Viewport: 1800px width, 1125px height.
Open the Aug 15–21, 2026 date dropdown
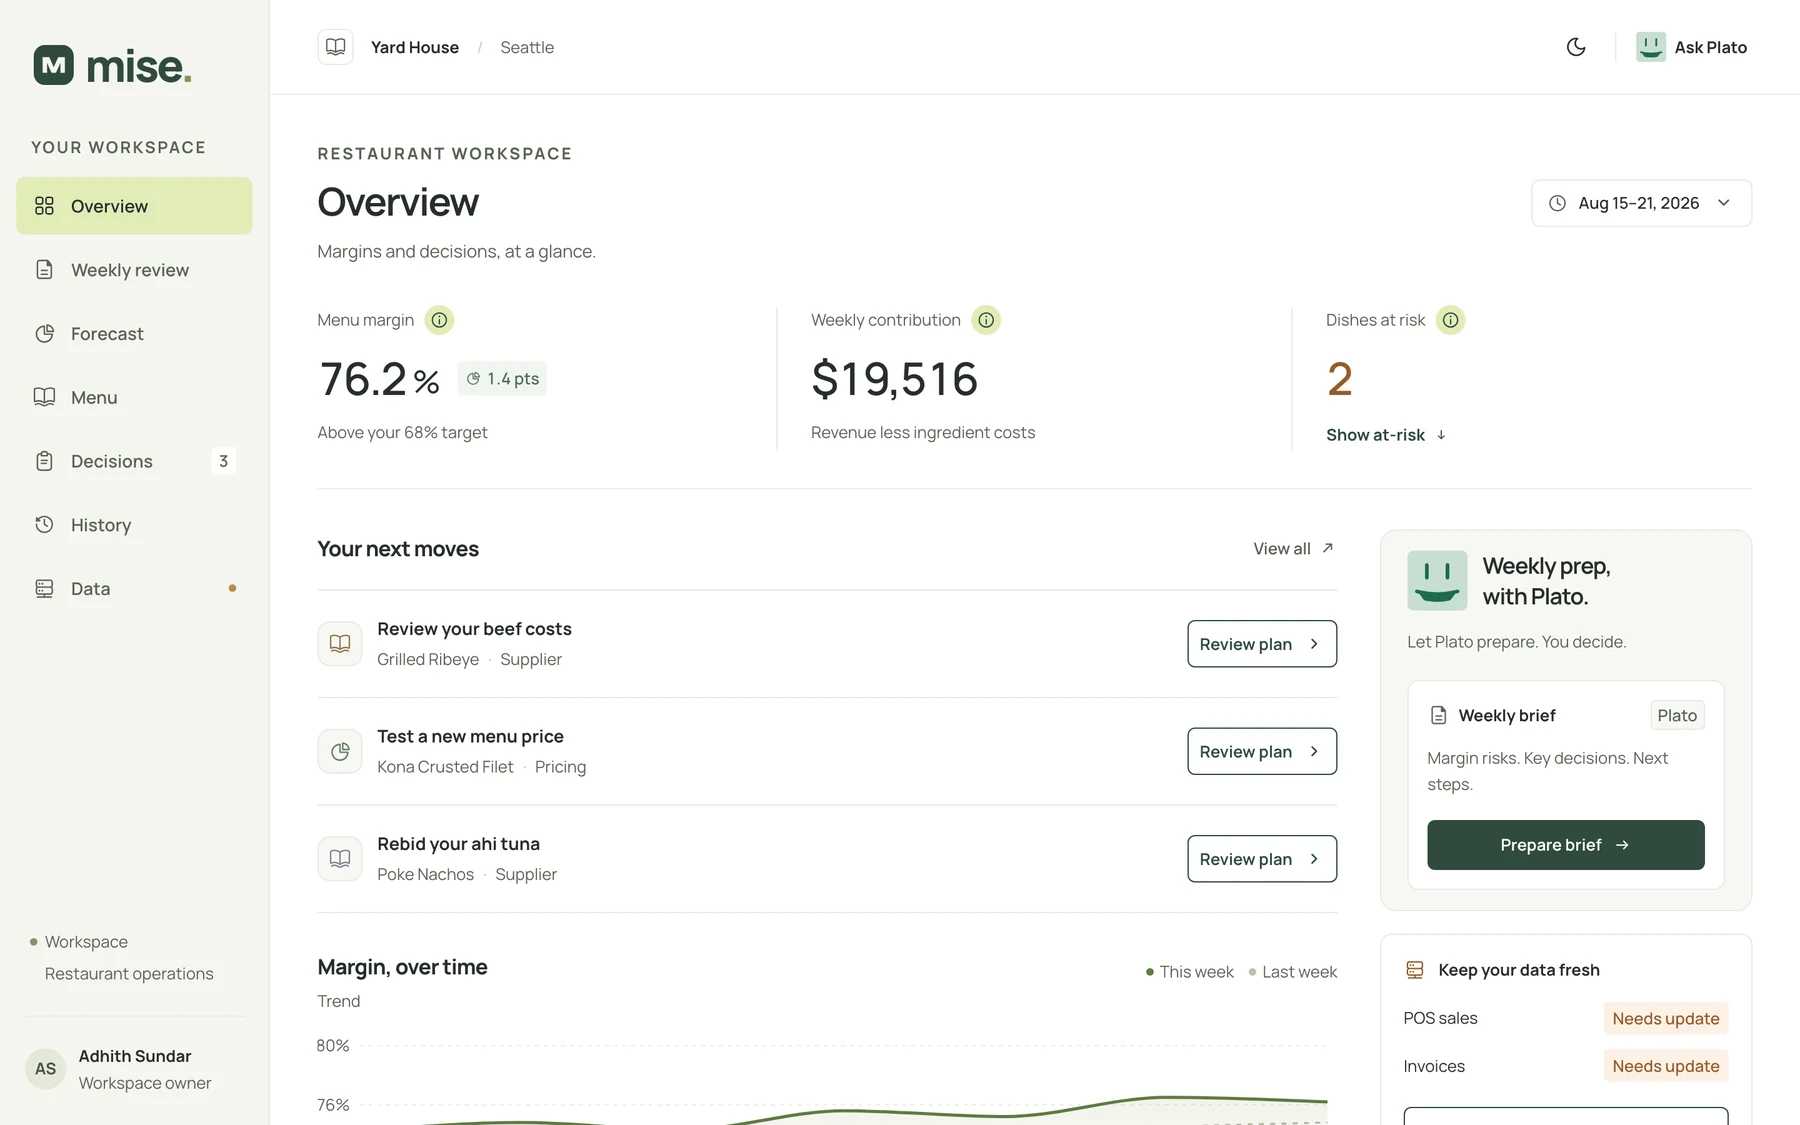[1641, 203]
